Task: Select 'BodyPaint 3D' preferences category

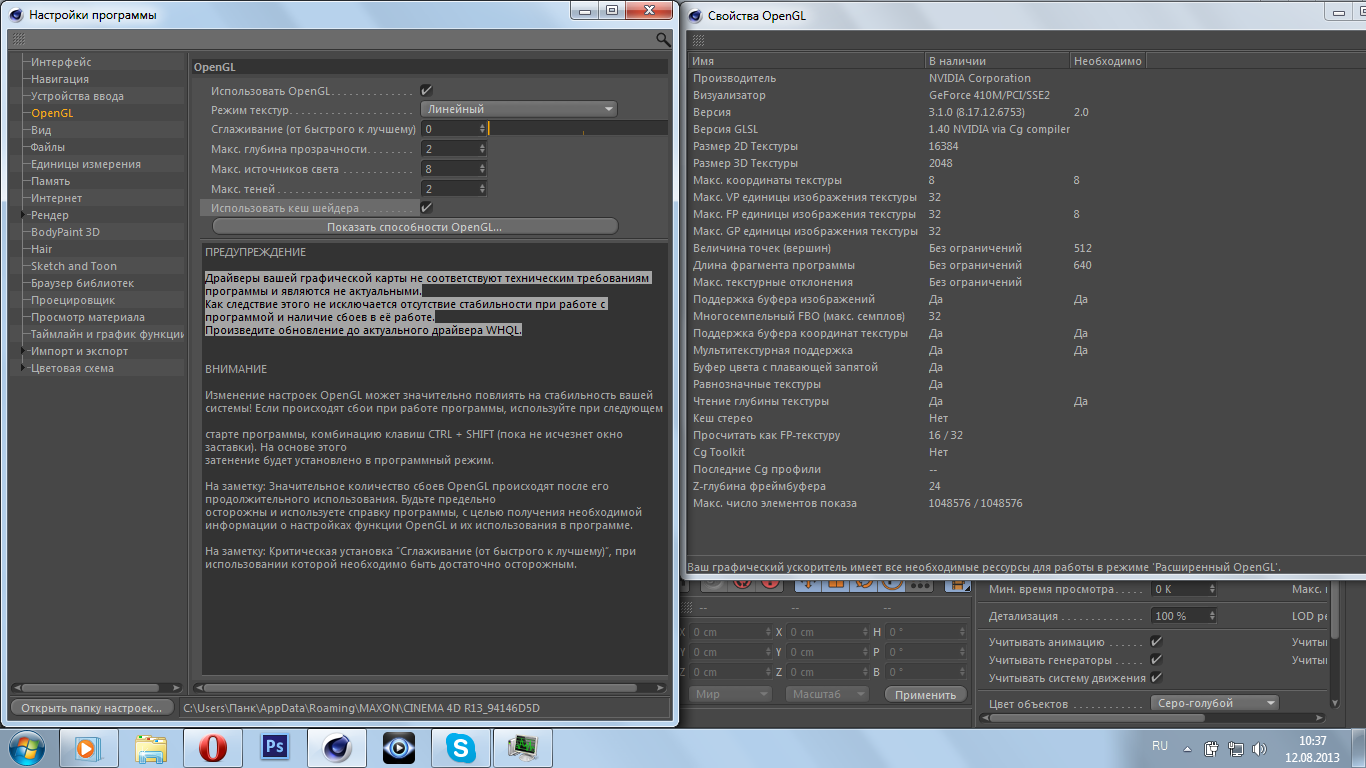Action: click(65, 232)
